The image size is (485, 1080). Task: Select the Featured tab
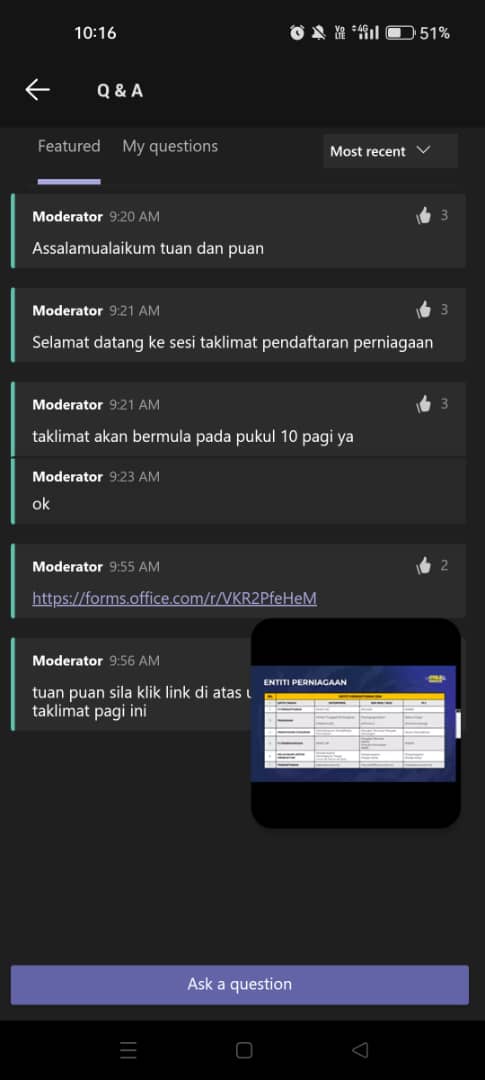[x=69, y=146]
